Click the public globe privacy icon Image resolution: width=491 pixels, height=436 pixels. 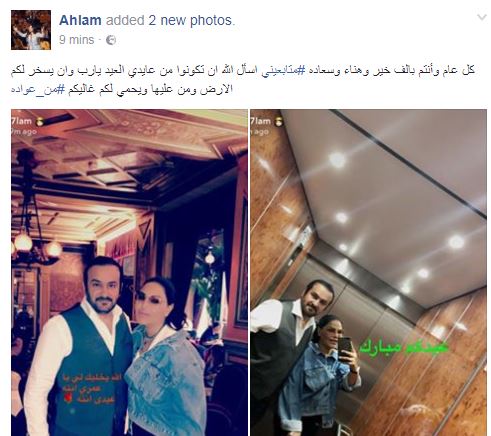111,40
